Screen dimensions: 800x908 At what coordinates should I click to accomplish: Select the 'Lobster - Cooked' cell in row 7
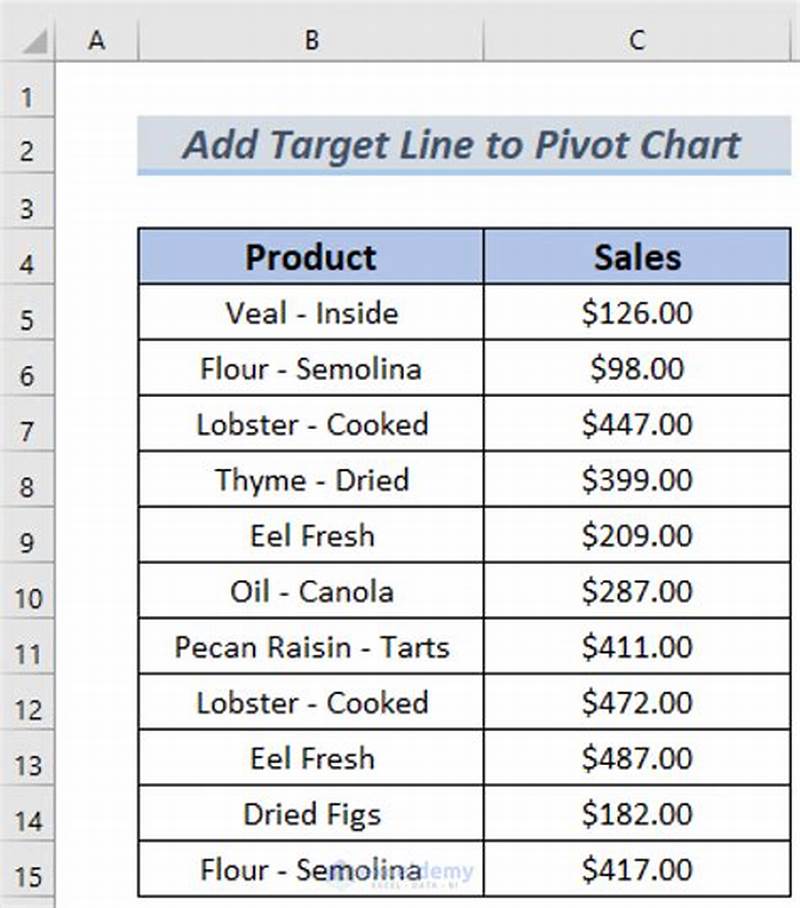pyautogui.click(x=312, y=424)
